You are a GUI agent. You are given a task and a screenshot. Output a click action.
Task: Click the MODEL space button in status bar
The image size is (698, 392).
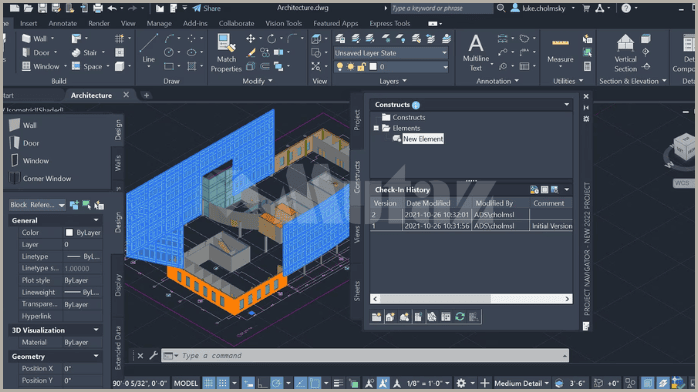[x=186, y=383]
